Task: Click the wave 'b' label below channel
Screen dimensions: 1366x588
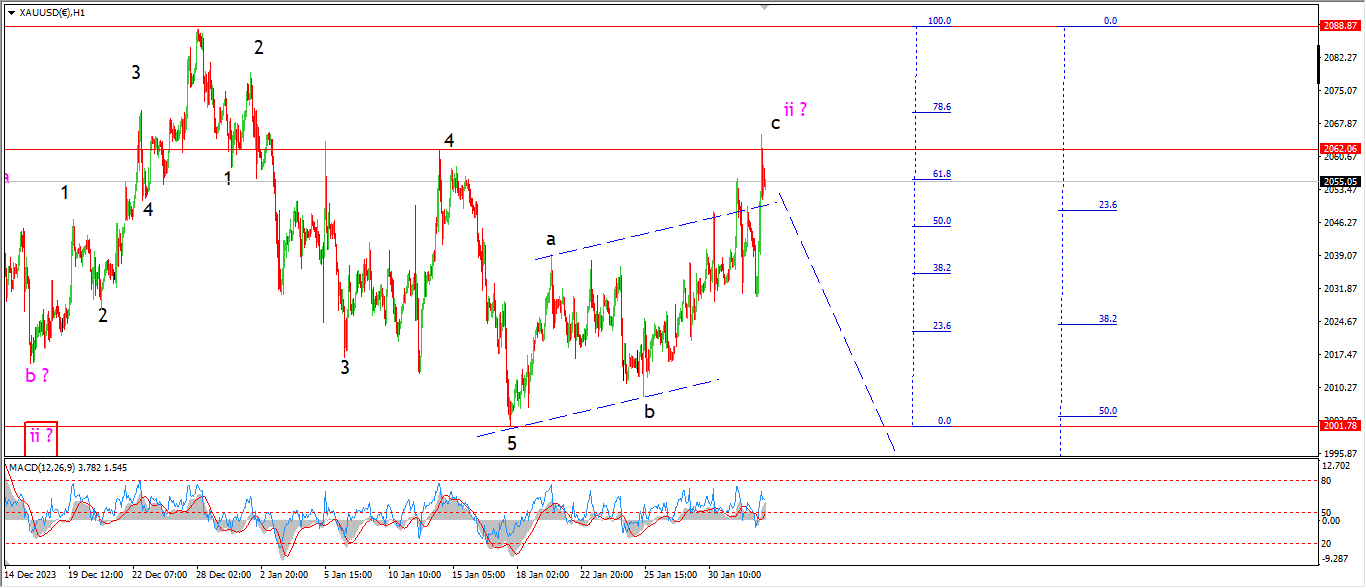Action: pos(649,410)
